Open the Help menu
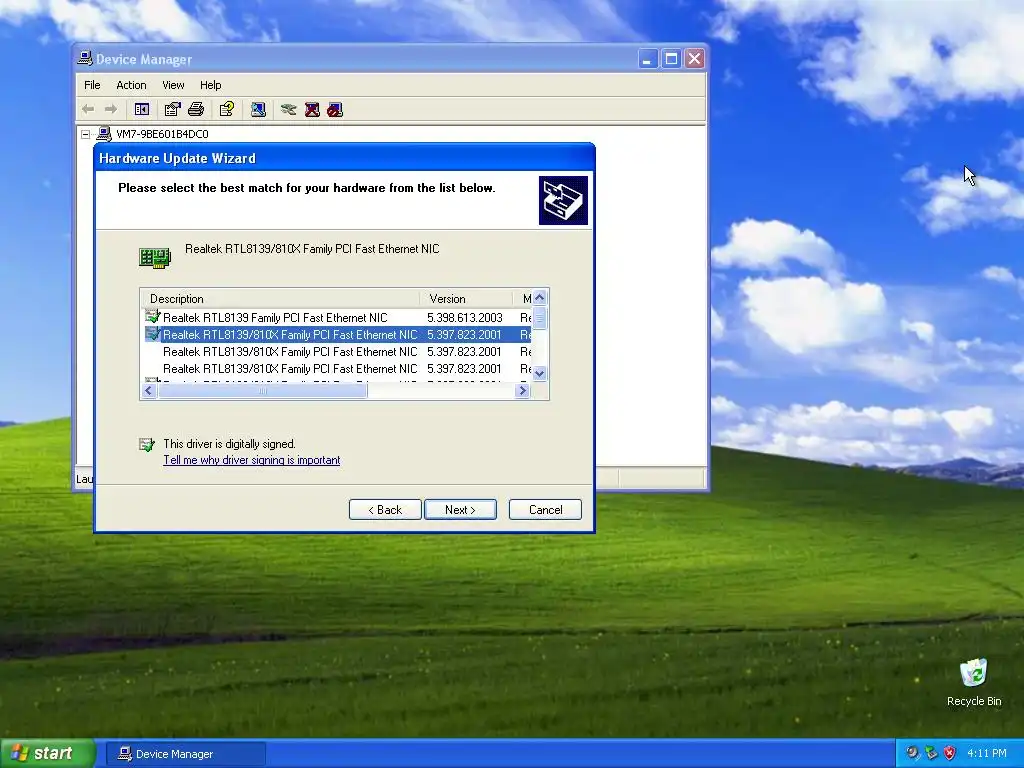Viewport: 1024px width, 768px height. pos(210,85)
